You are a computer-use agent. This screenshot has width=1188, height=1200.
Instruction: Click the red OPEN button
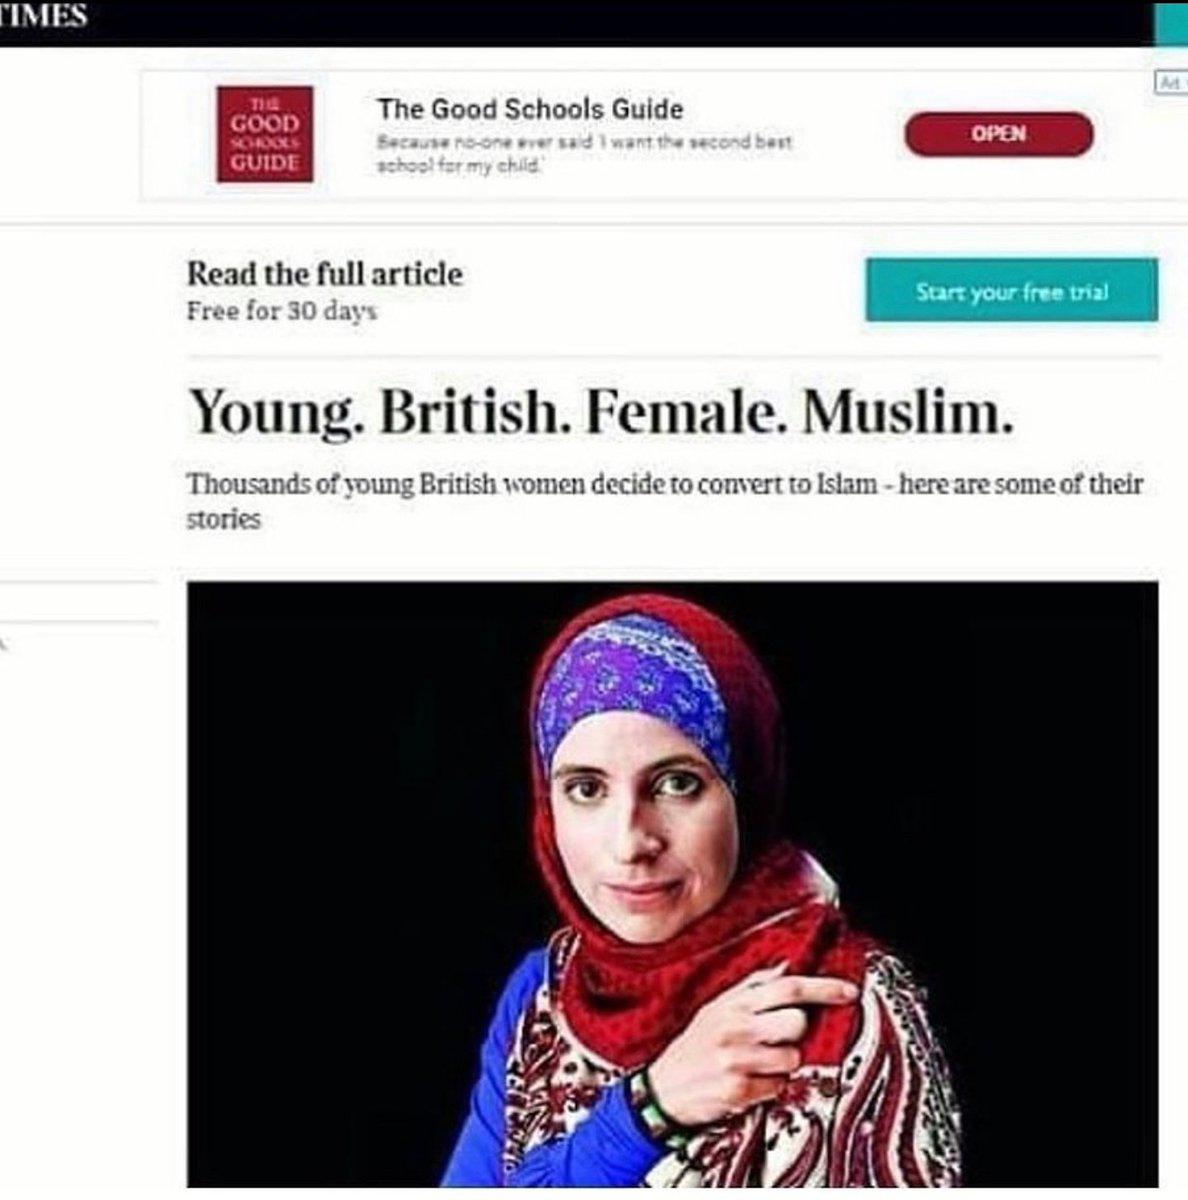click(x=999, y=134)
